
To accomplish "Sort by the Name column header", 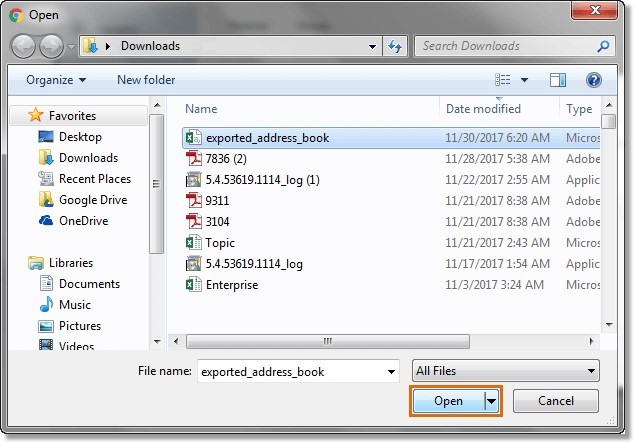I will 201,109.
